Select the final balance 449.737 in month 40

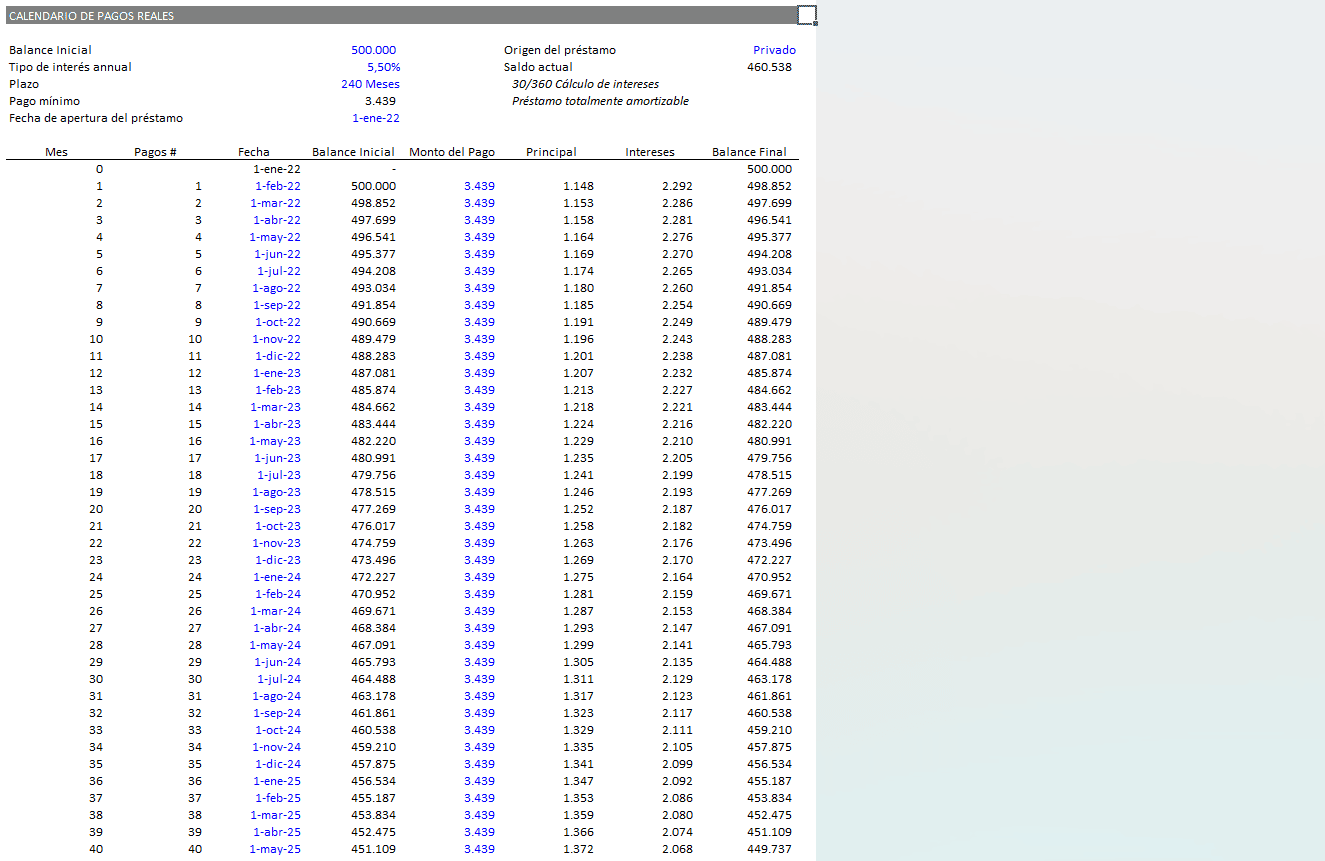click(x=769, y=849)
